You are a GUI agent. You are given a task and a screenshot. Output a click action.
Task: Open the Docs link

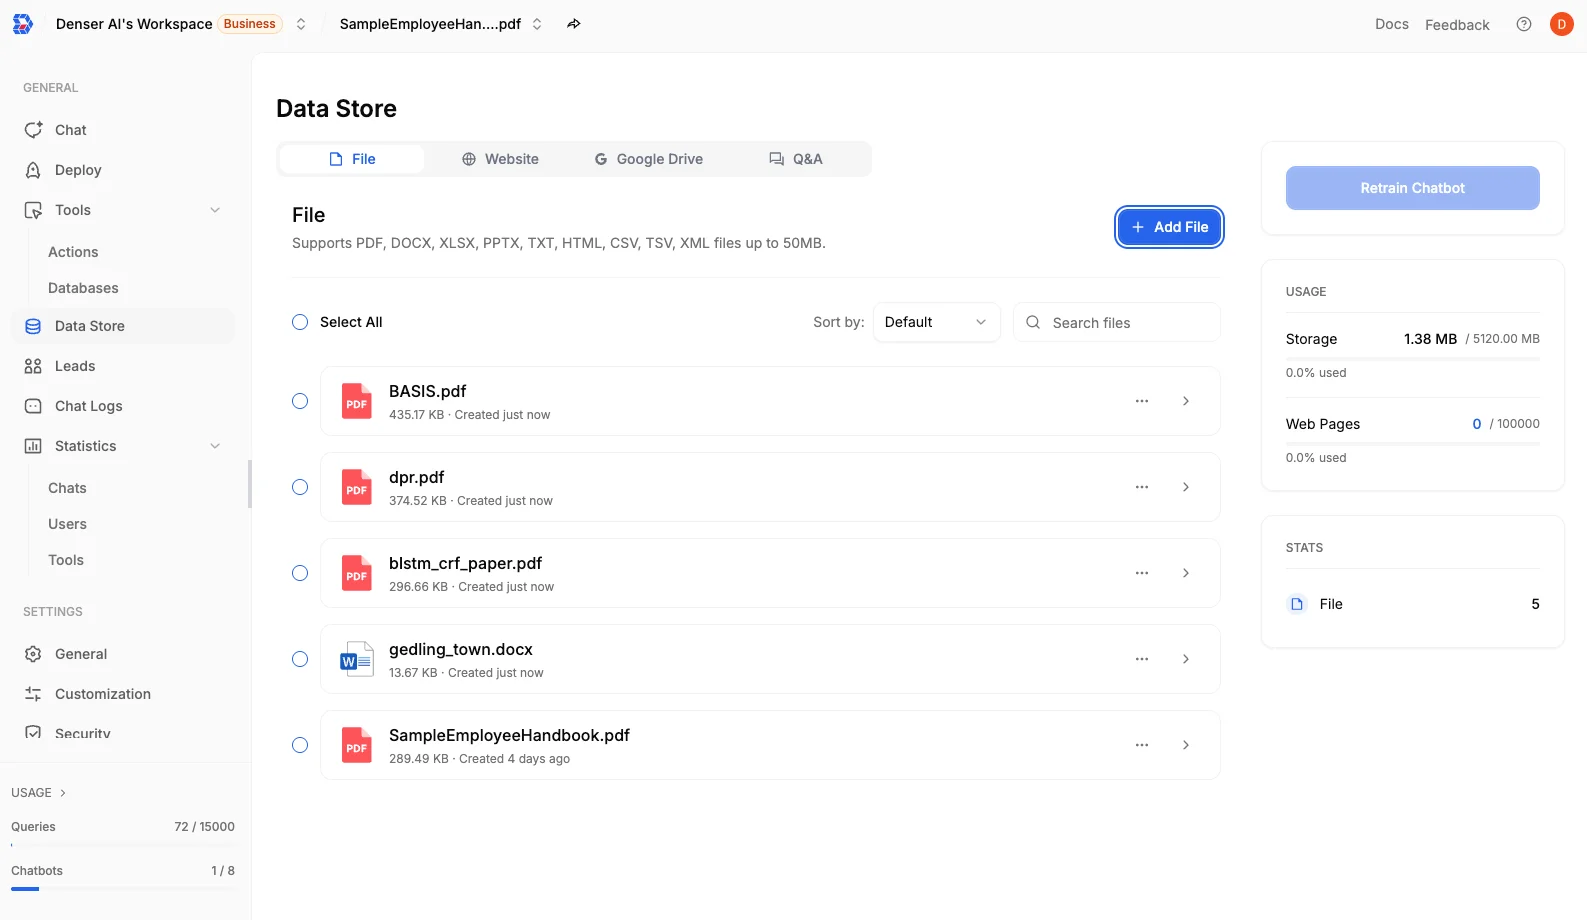[1391, 24]
